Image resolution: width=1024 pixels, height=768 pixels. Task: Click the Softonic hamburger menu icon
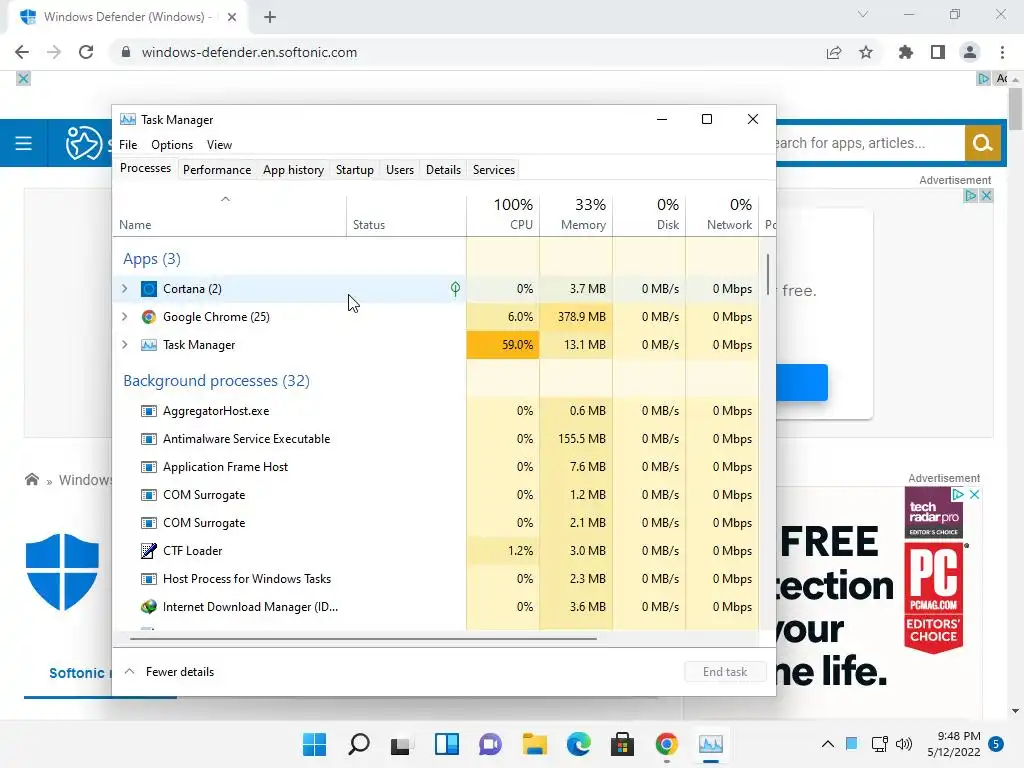point(24,143)
